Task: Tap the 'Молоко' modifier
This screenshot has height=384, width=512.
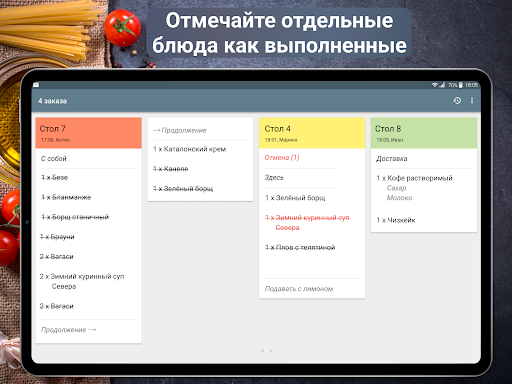Action: pyautogui.click(x=399, y=198)
